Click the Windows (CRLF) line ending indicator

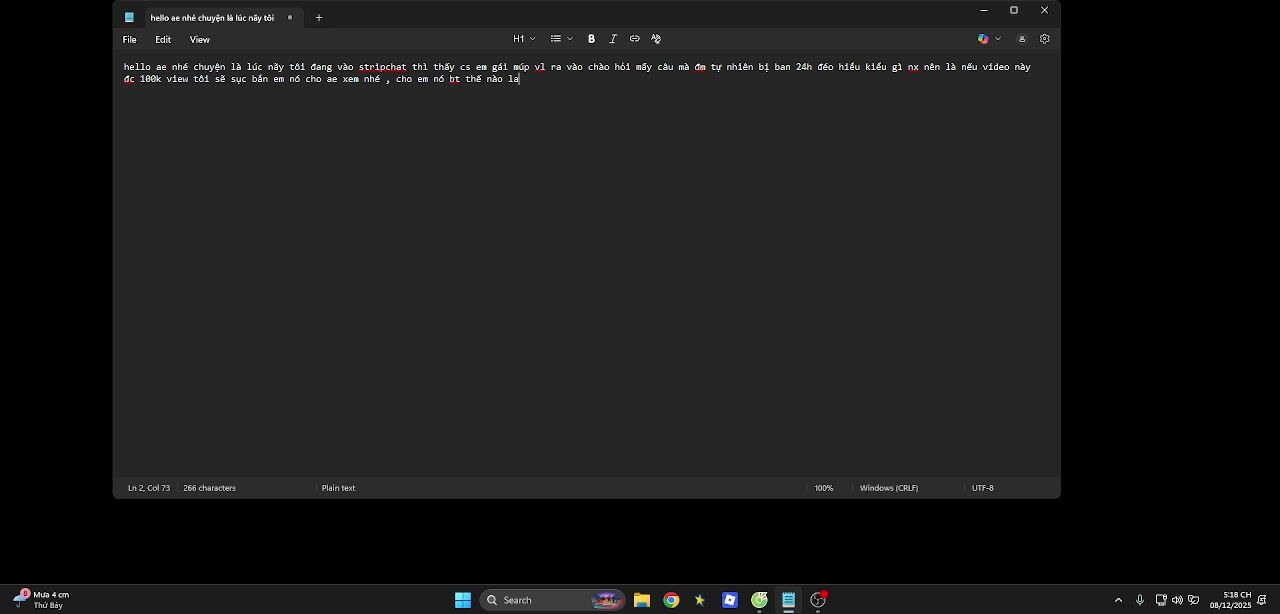pos(889,488)
